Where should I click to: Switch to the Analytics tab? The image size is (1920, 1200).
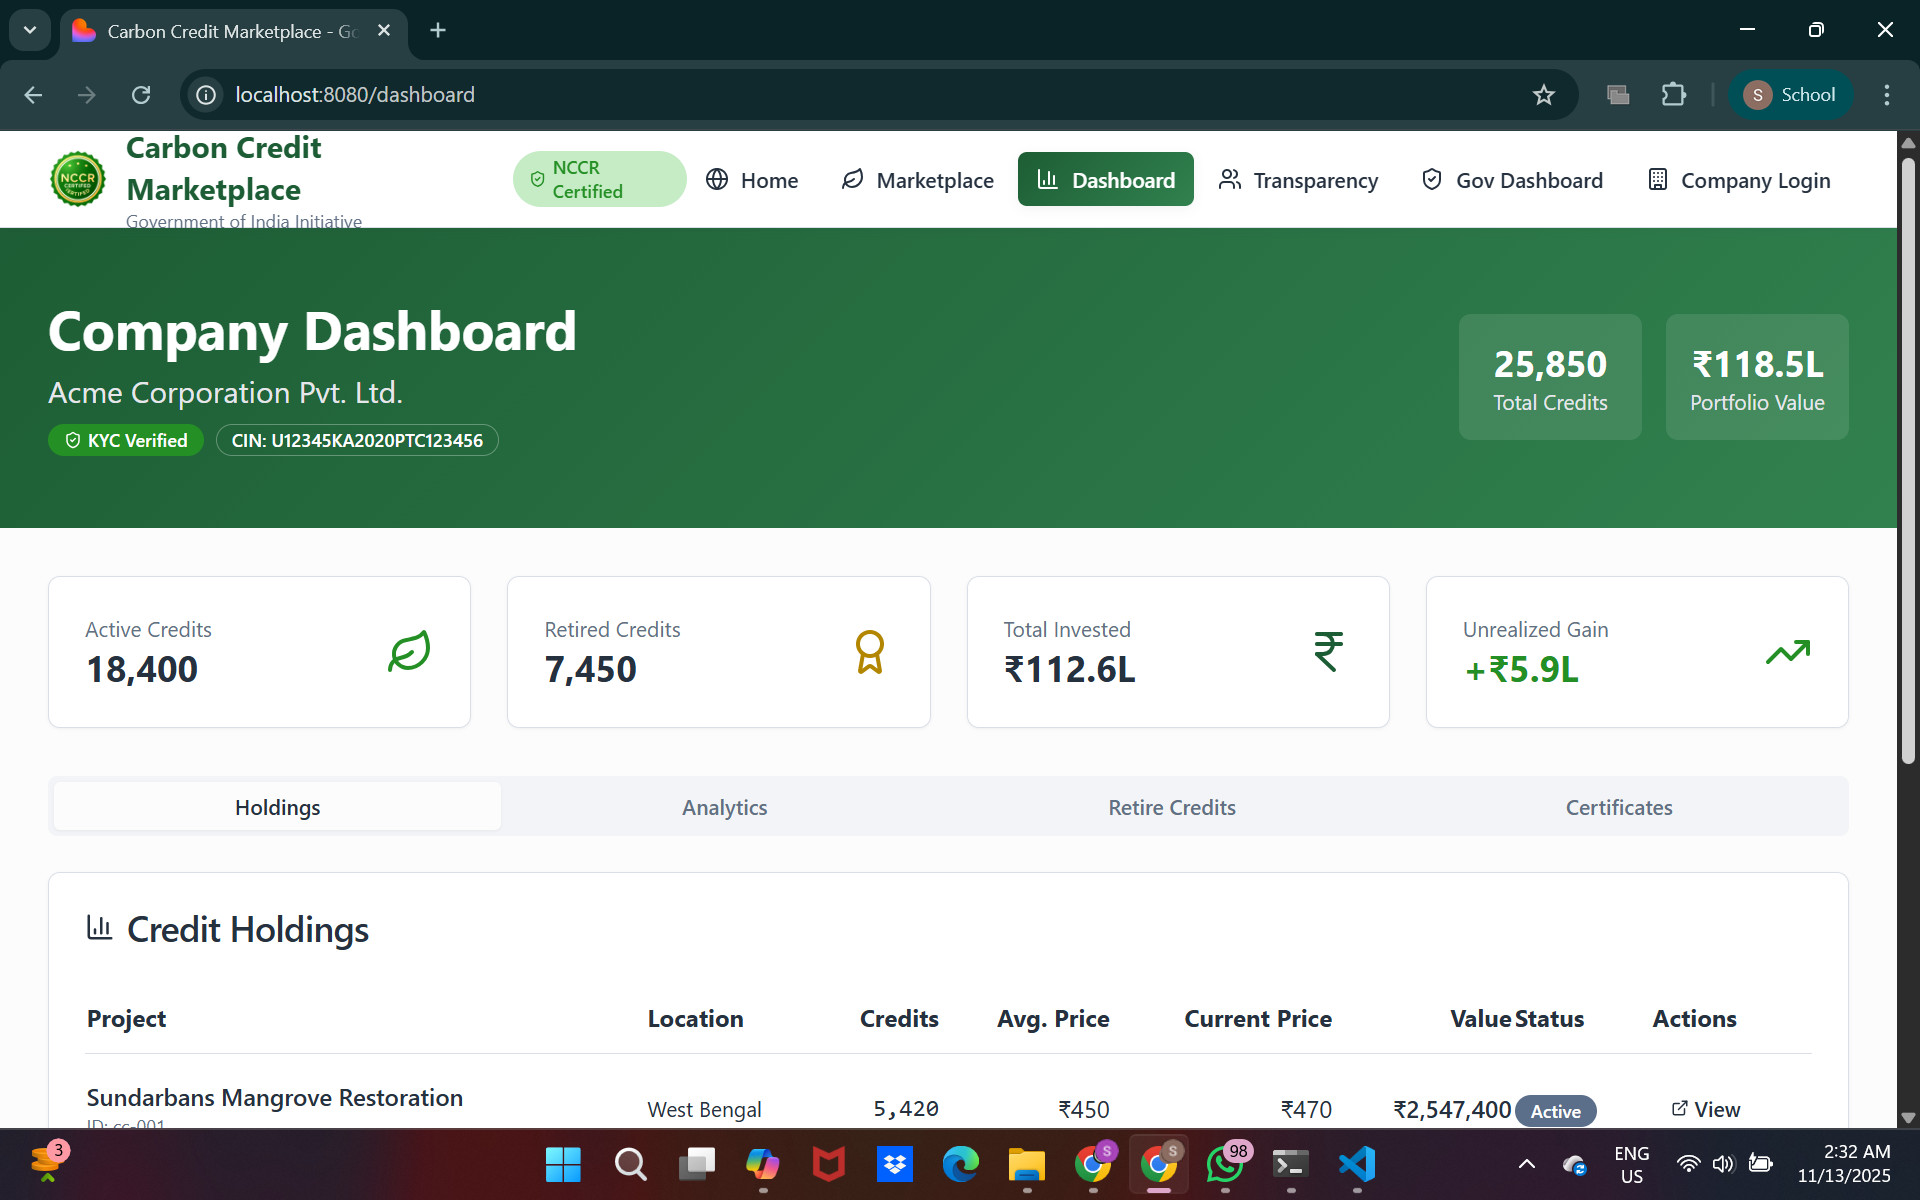(724, 807)
